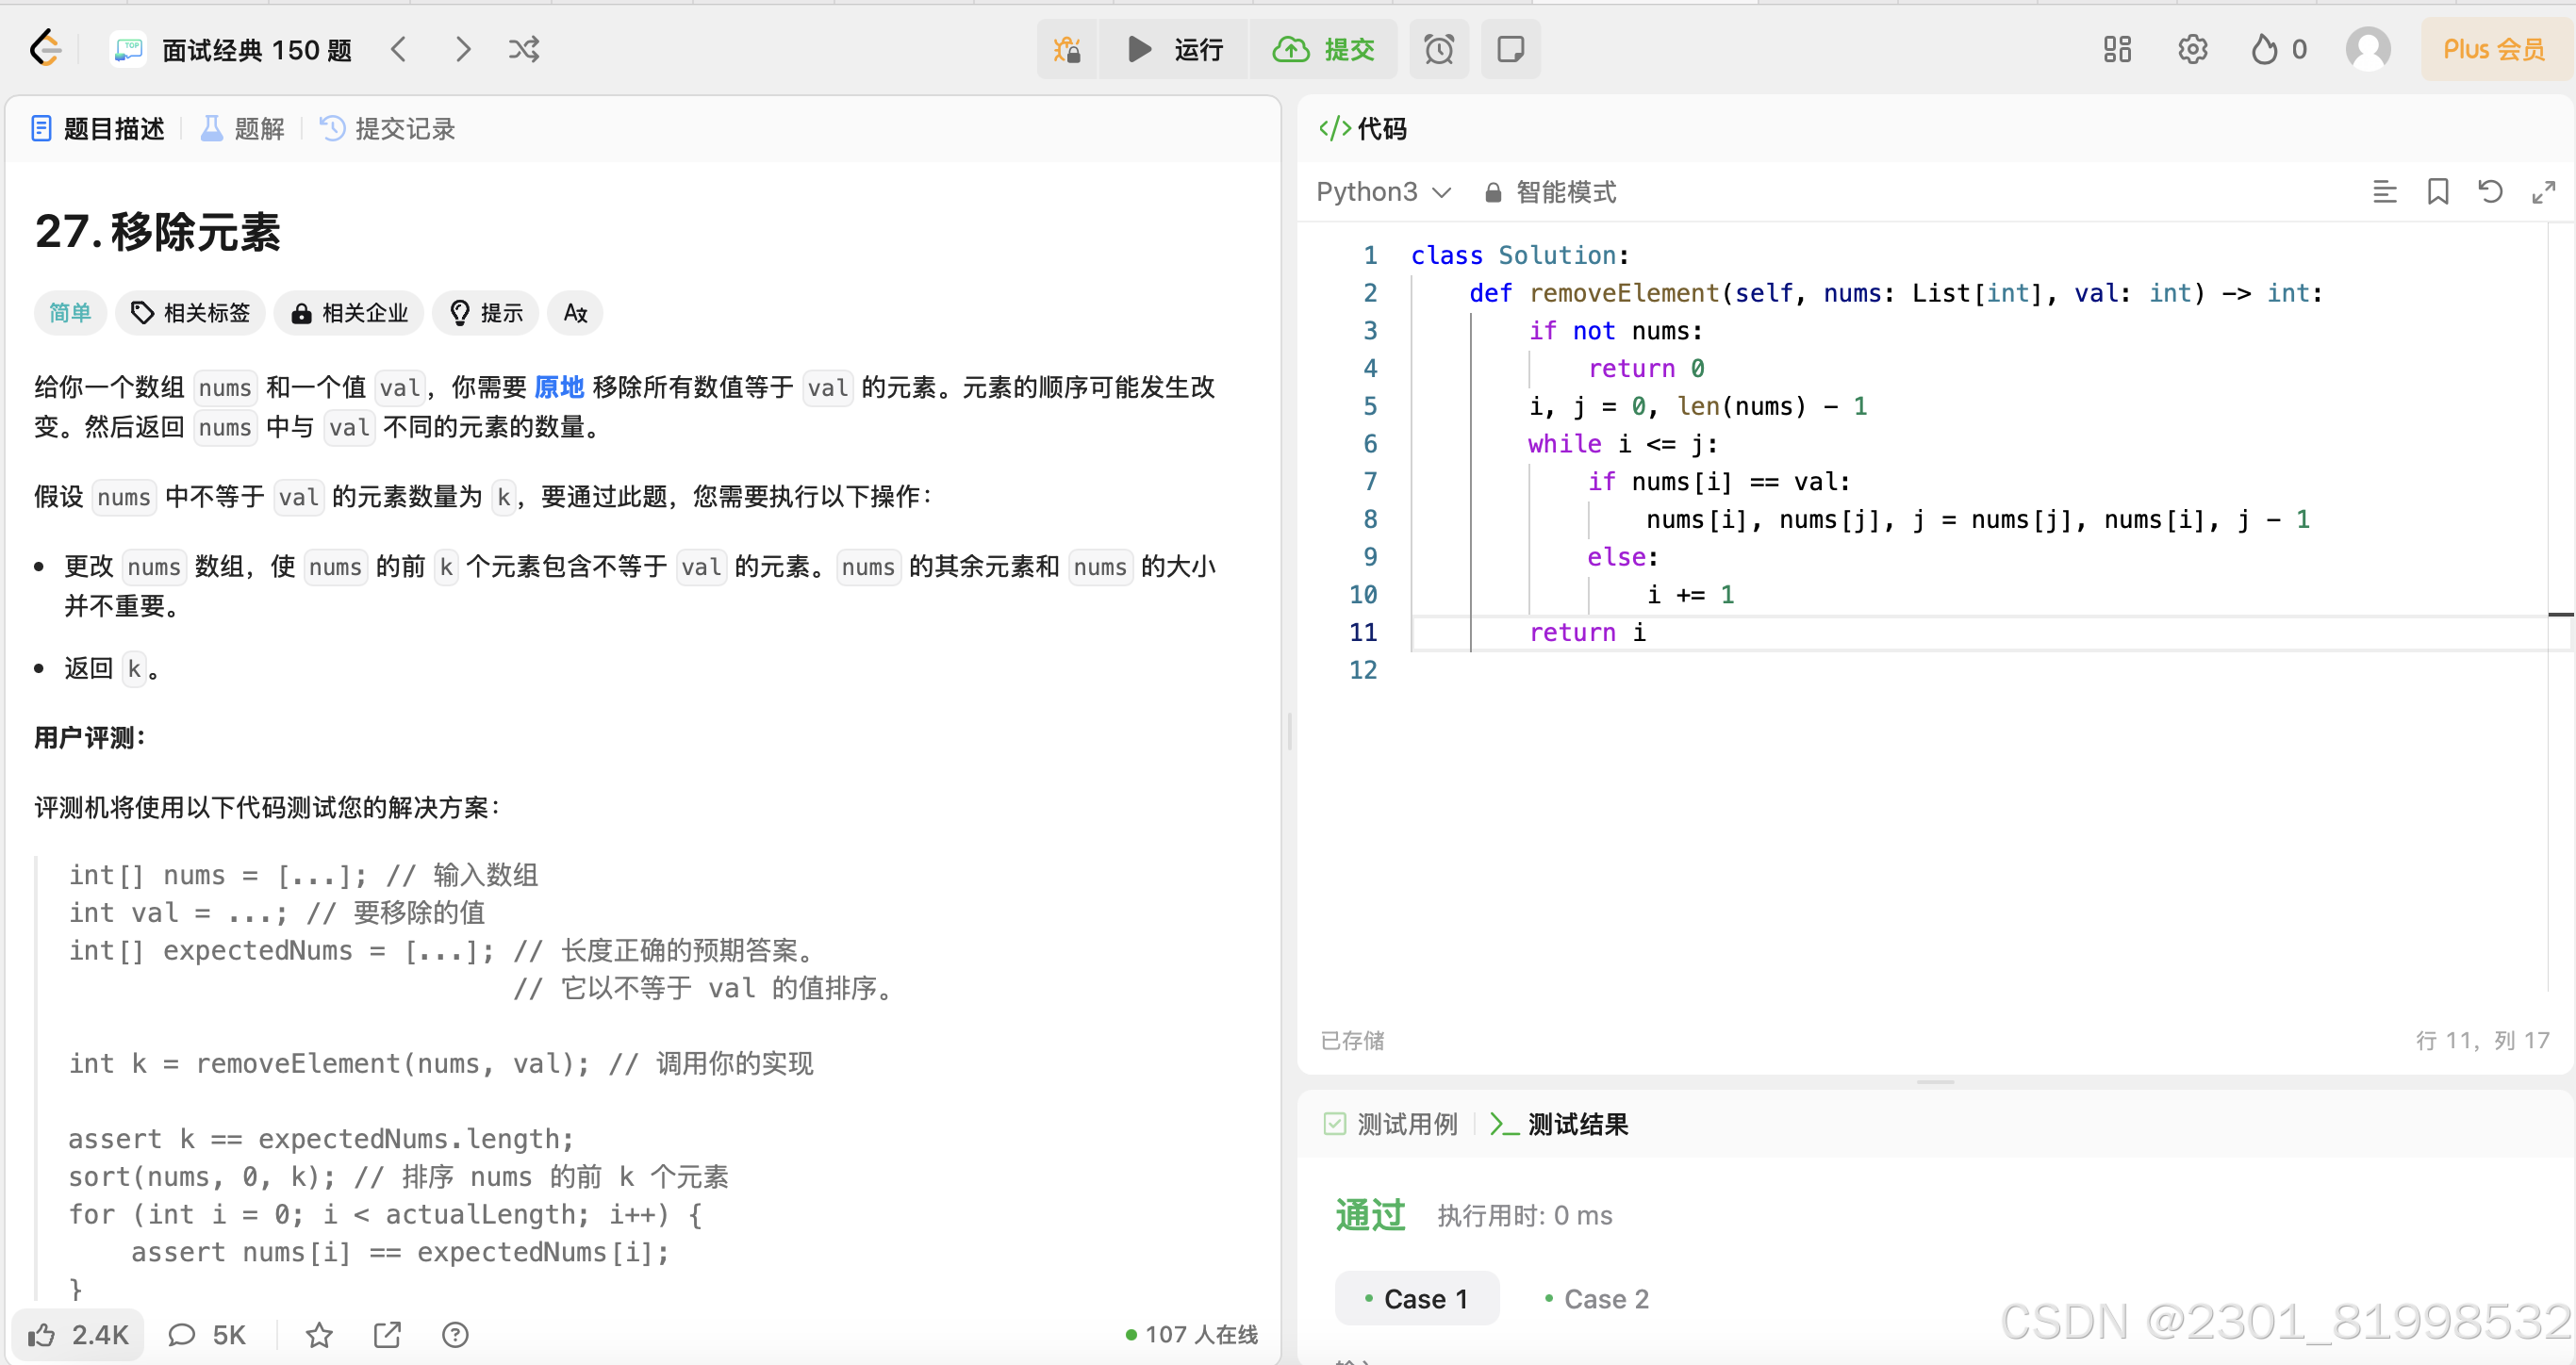Image resolution: width=2576 pixels, height=1365 pixels.
Task: Open the Python3 language dropdown
Action: click(1382, 192)
